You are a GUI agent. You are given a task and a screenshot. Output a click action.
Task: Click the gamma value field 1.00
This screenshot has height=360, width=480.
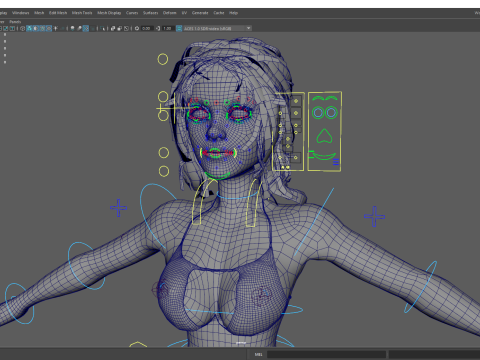click(168, 28)
